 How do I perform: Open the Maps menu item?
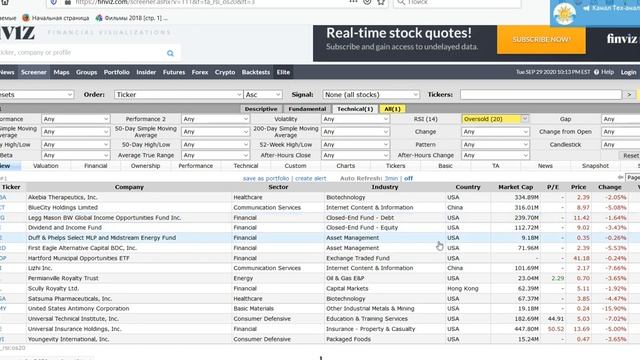(x=61, y=72)
